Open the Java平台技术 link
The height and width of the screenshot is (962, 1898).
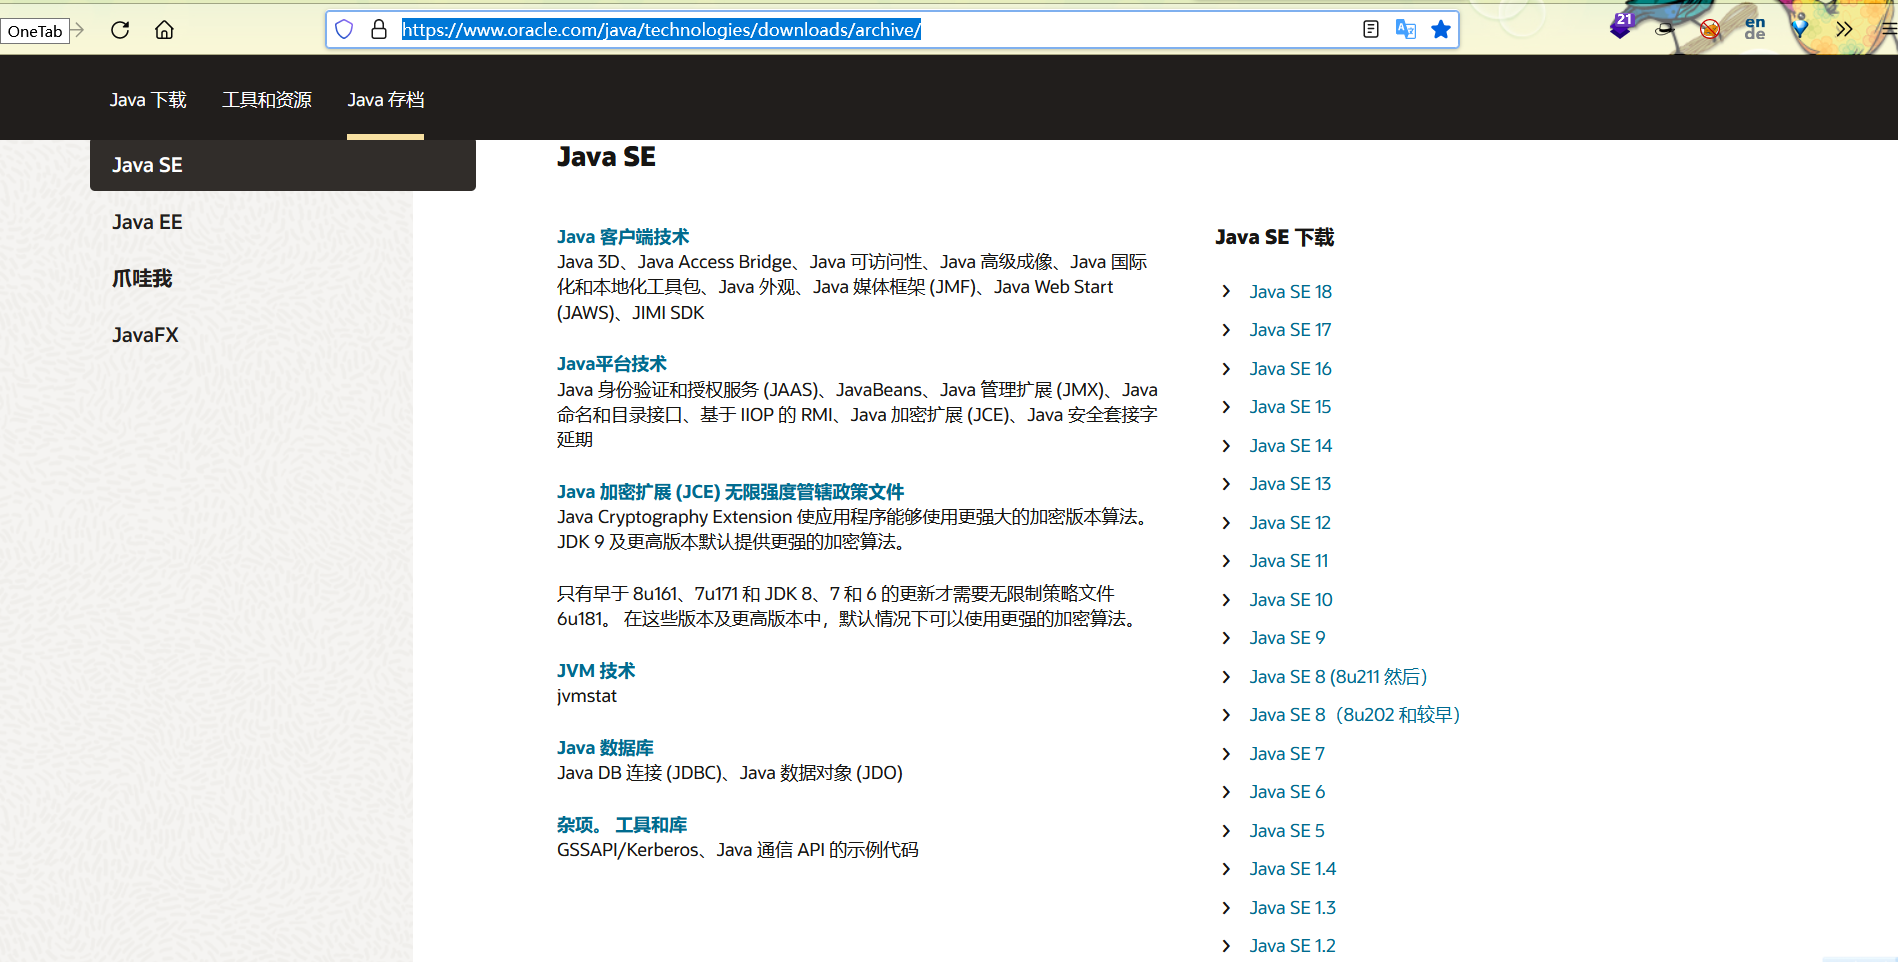point(612,364)
